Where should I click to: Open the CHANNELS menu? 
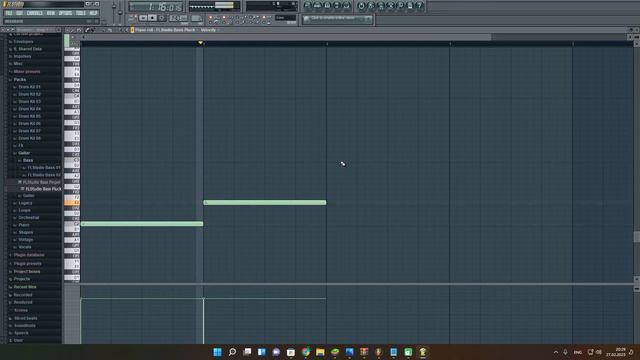35,13
